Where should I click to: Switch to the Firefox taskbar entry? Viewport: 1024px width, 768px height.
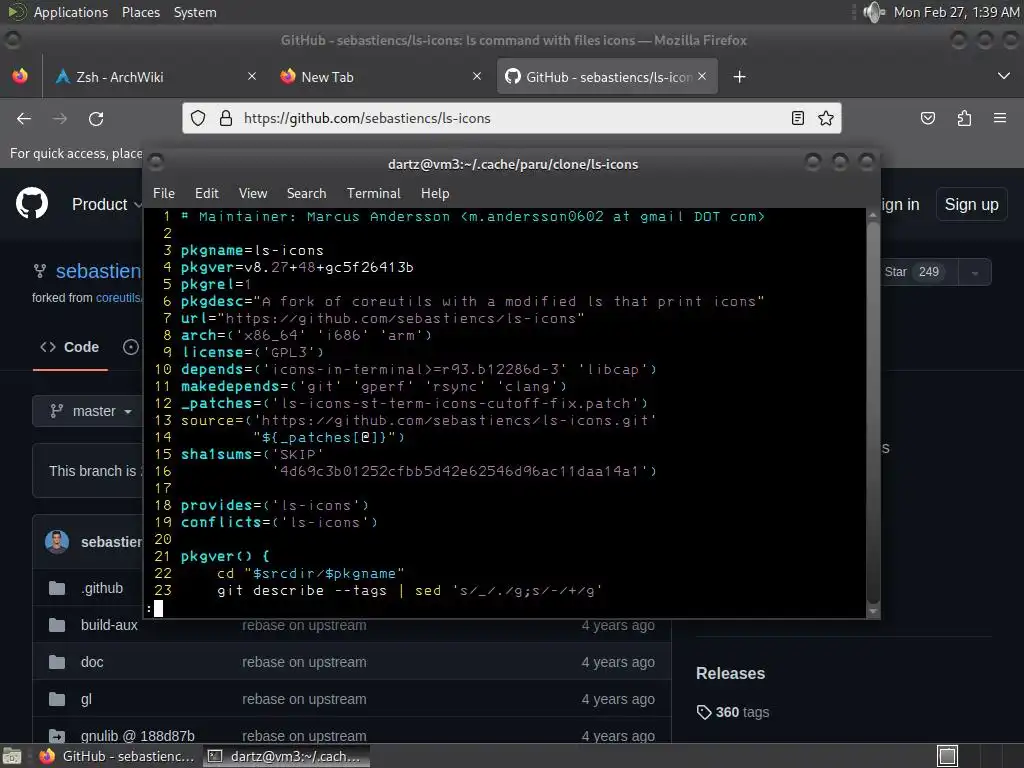pyautogui.click(x=118, y=756)
